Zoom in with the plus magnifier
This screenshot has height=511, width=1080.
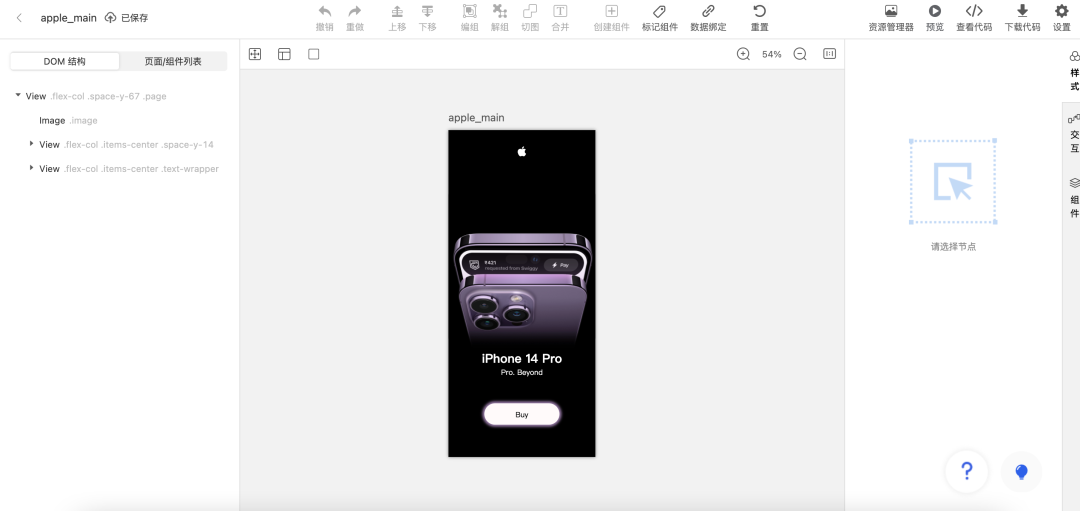coord(743,54)
